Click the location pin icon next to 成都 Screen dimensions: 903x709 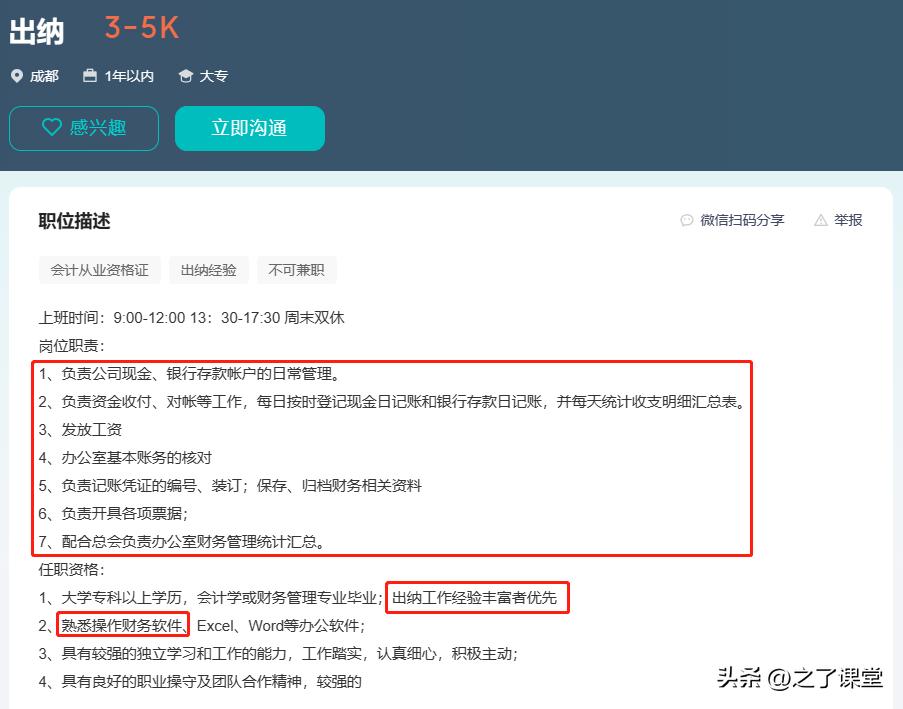tap(17, 75)
